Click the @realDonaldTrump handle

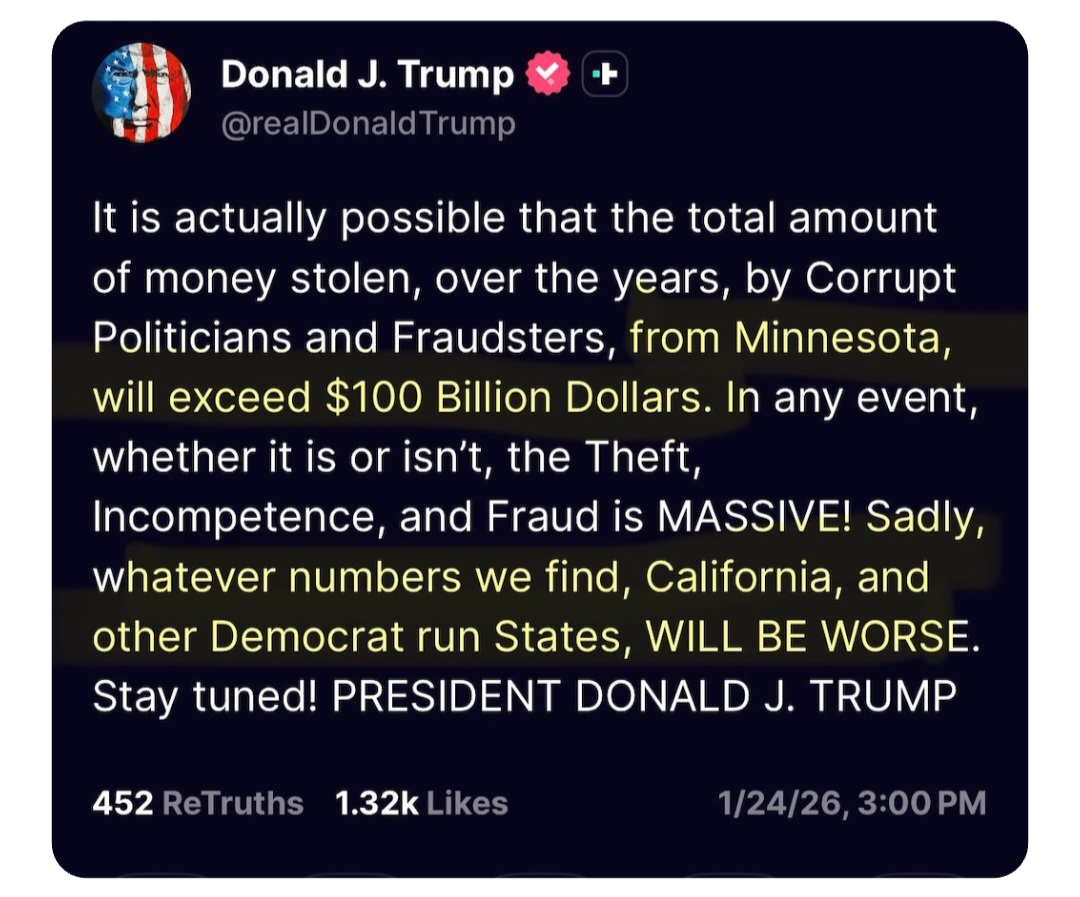(367, 124)
